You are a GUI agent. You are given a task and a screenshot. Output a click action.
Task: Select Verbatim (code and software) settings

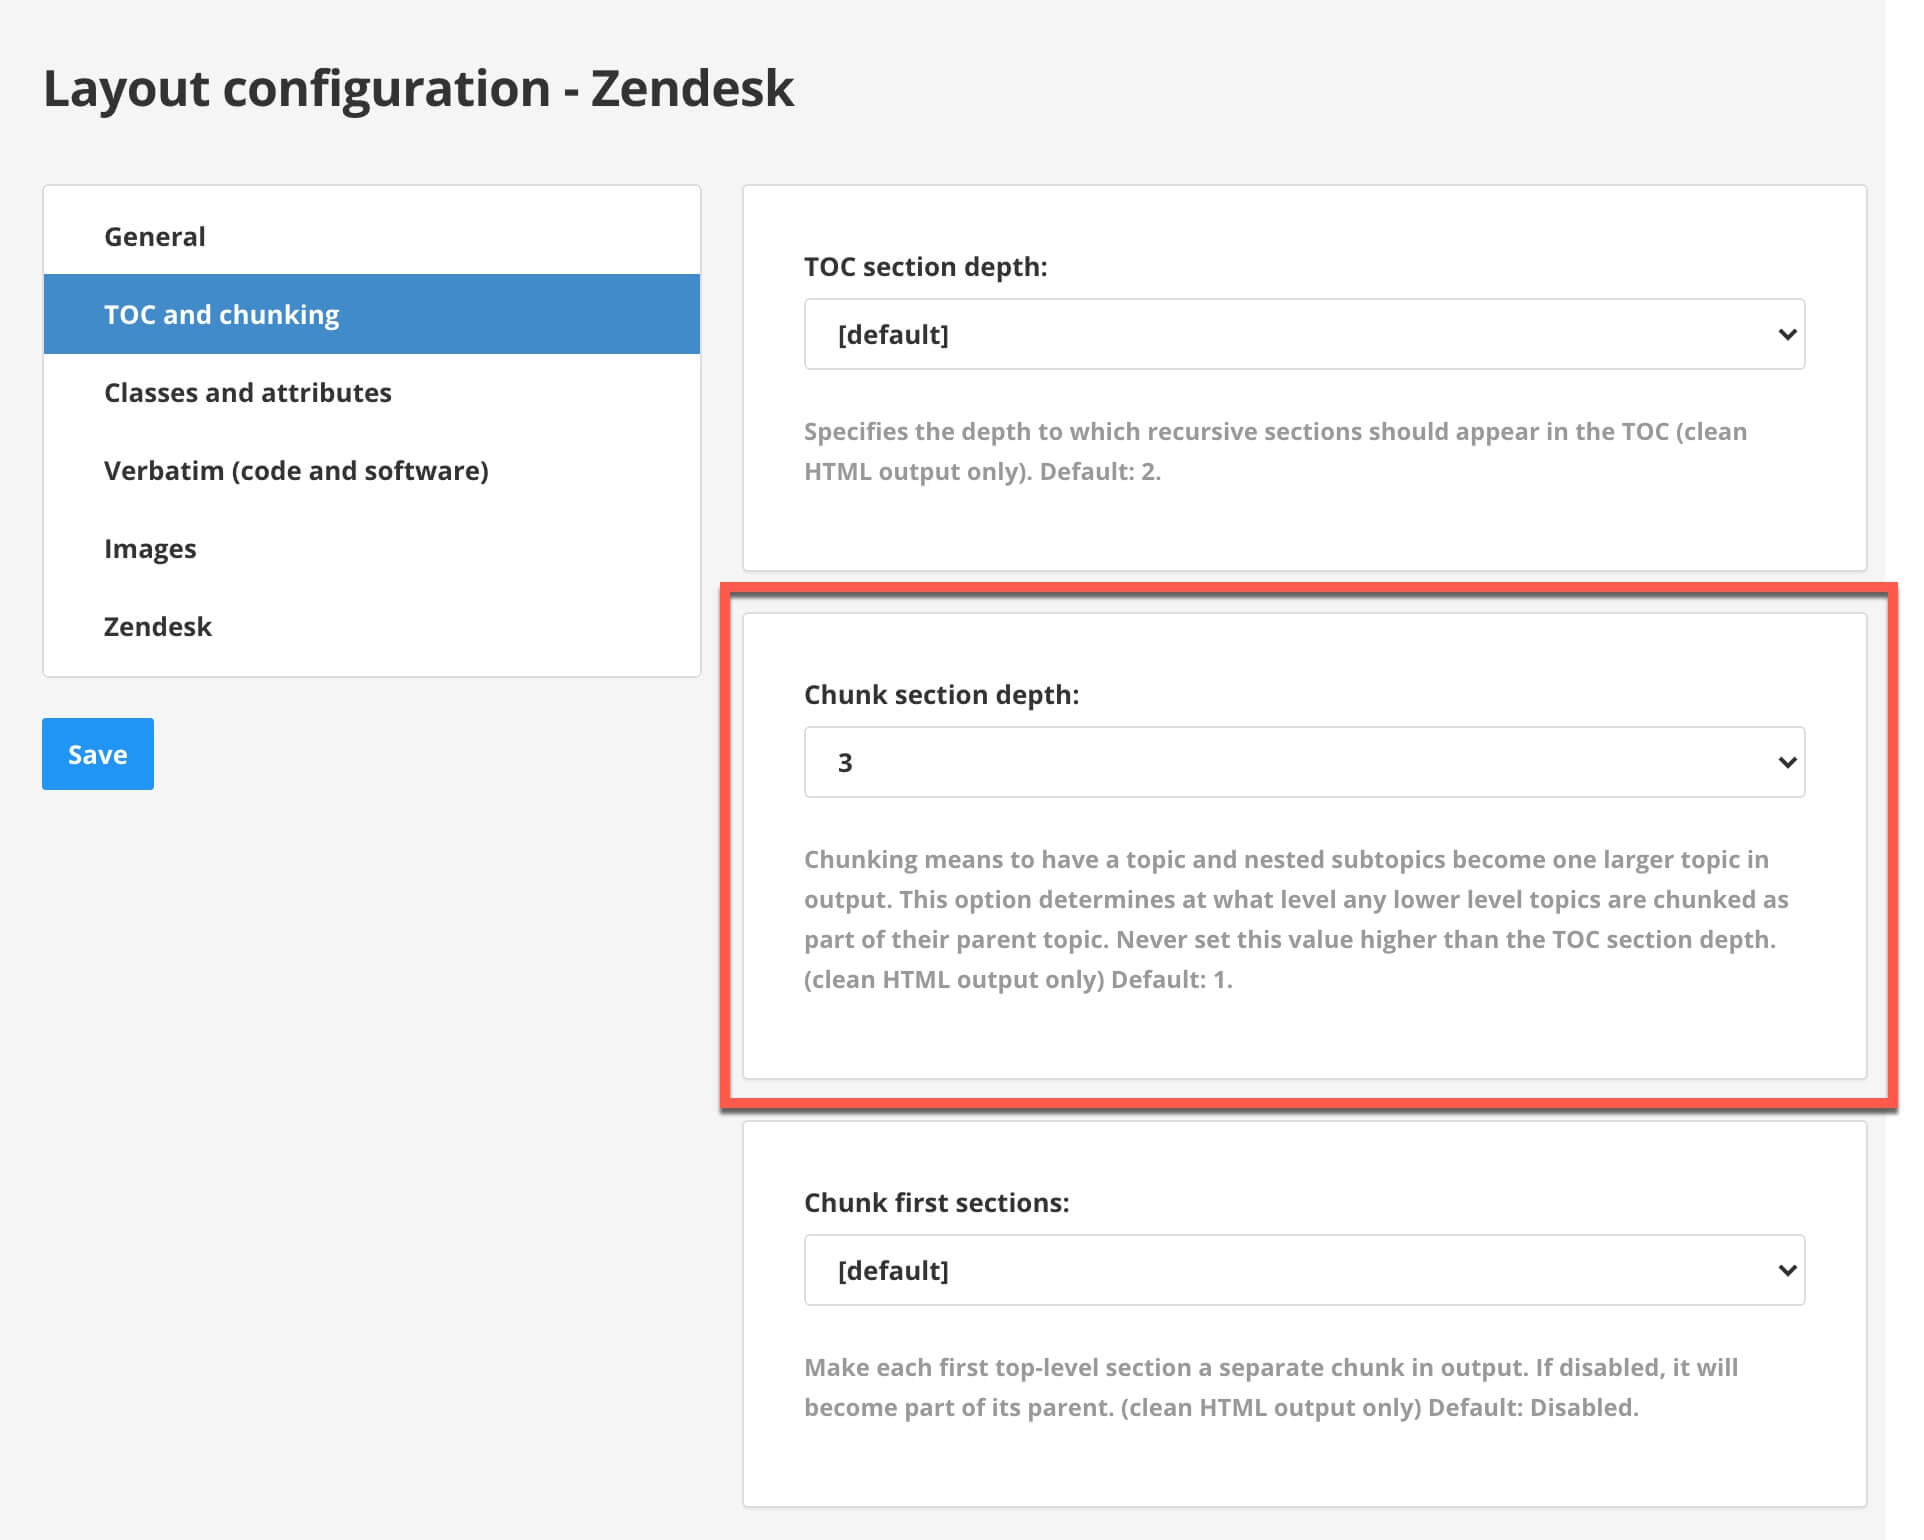coord(296,470)
